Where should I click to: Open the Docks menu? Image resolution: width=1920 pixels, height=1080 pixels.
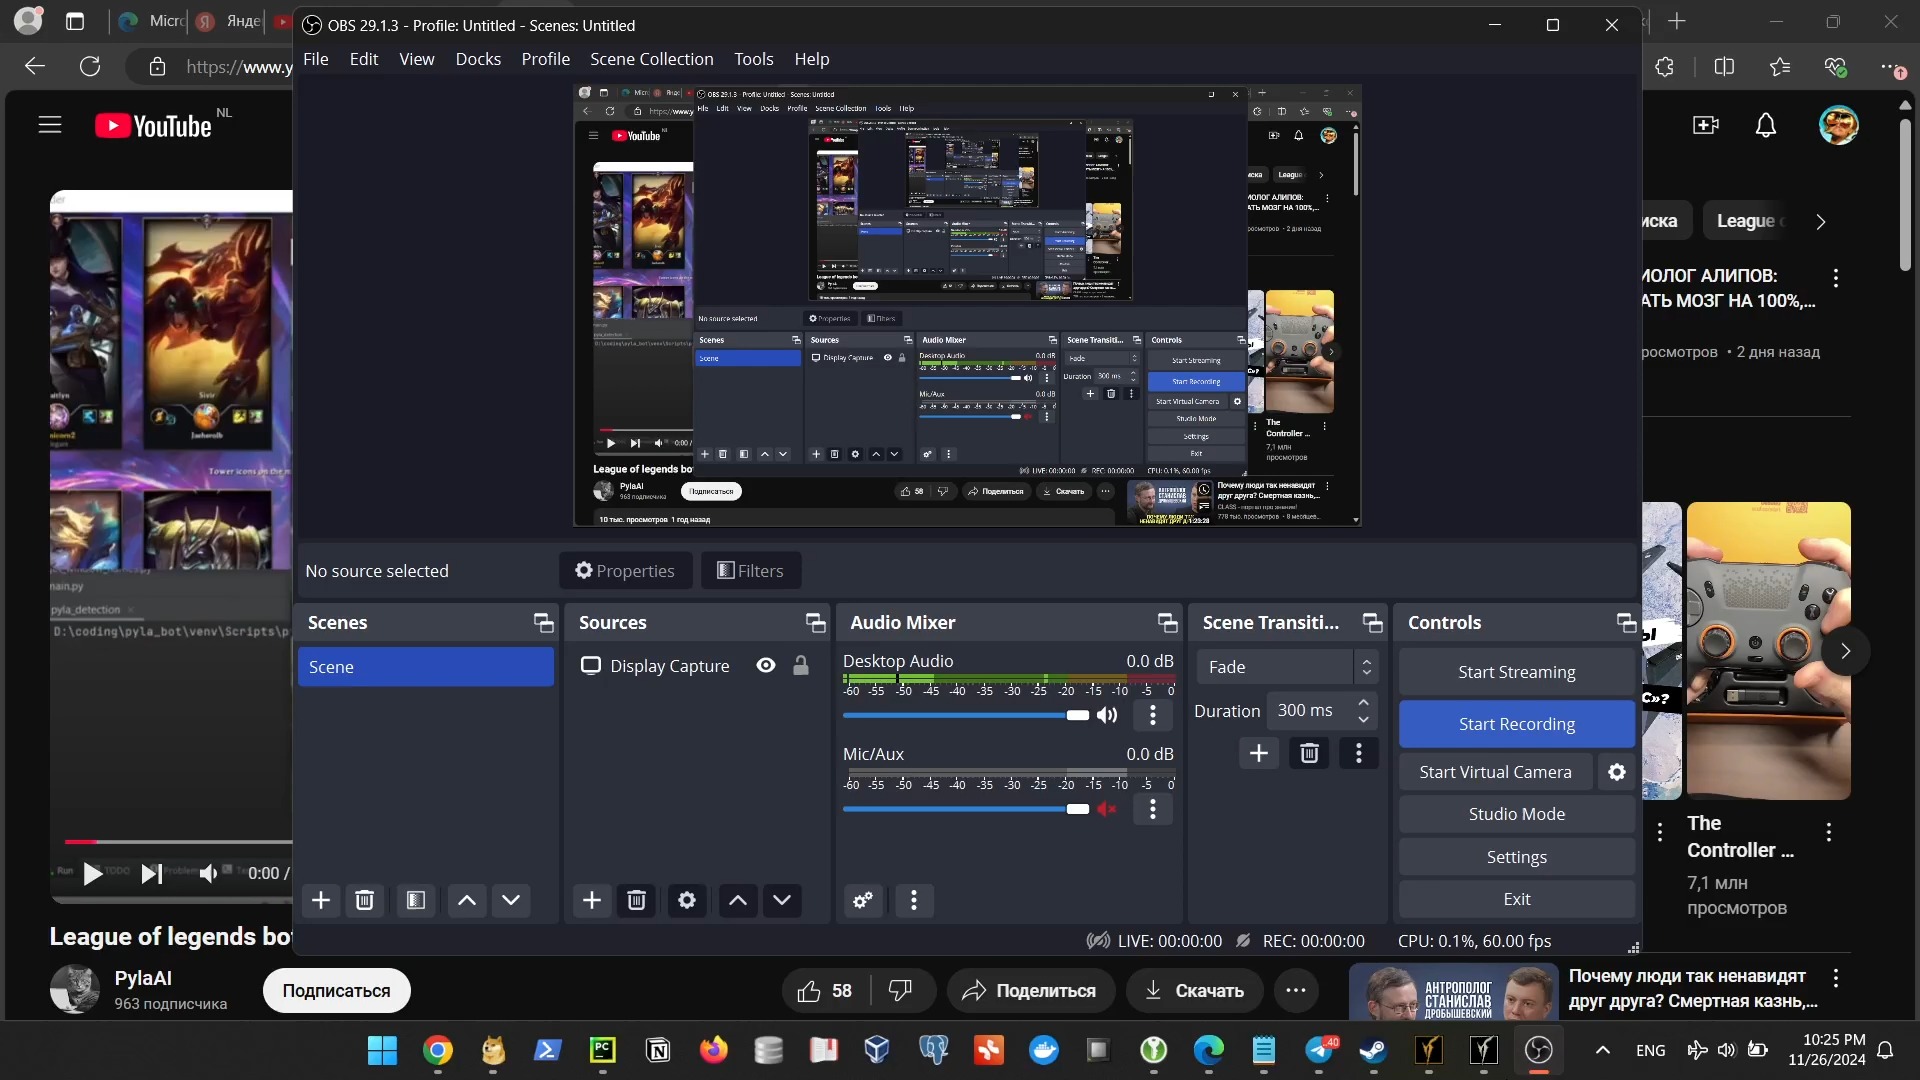[478, 59]
